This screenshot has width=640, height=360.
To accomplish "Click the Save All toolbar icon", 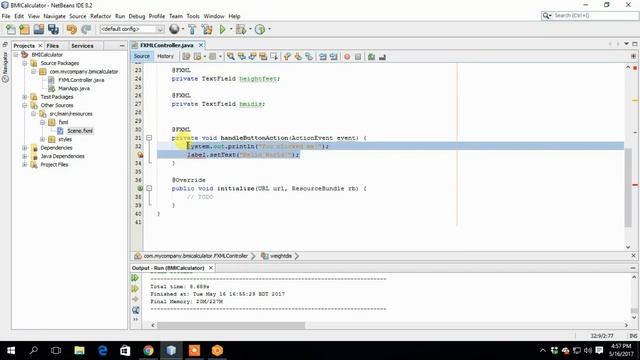I will pyautogui.click(x=53, y=29).
